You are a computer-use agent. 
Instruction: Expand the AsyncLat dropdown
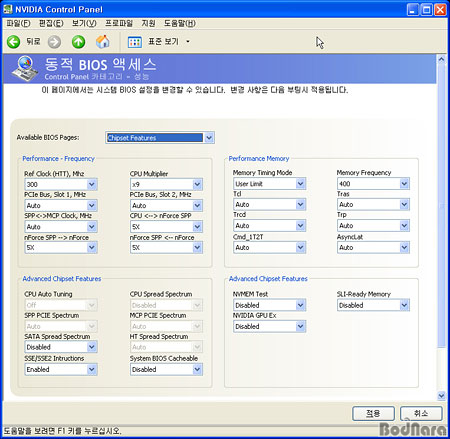(404, 247)
